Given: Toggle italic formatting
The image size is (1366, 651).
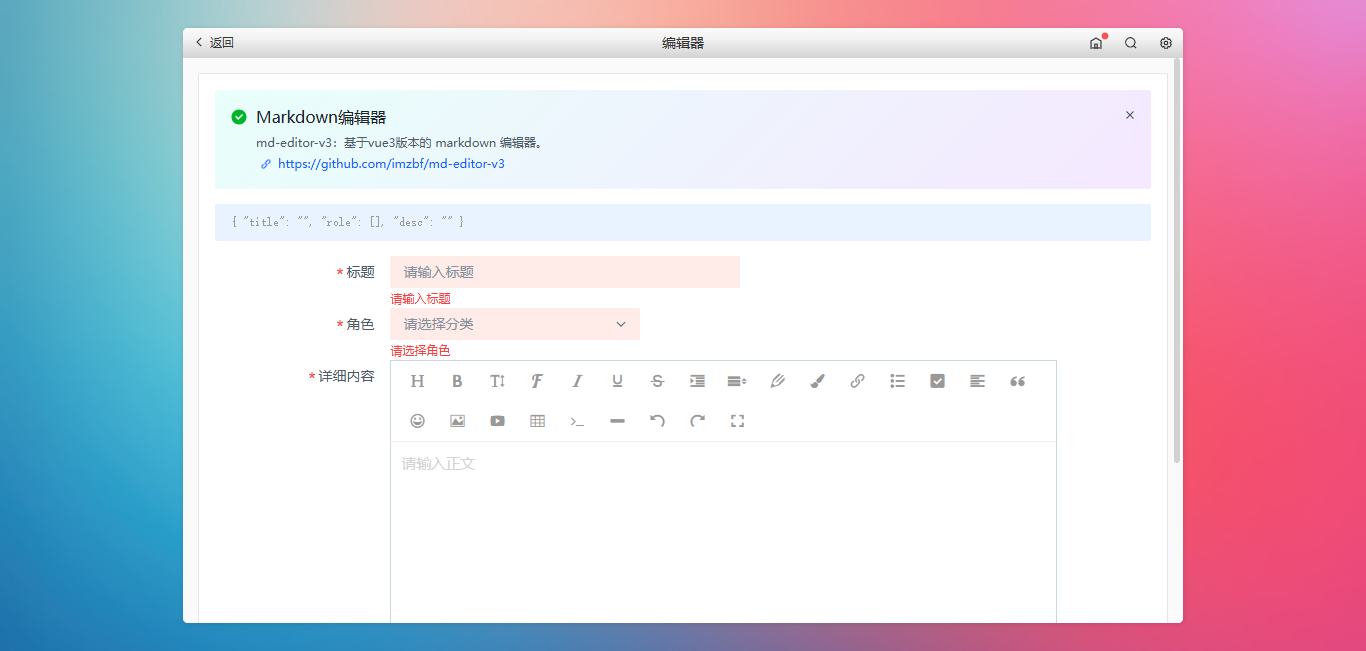Looking at the screenshot, I should tap(577, 381).
